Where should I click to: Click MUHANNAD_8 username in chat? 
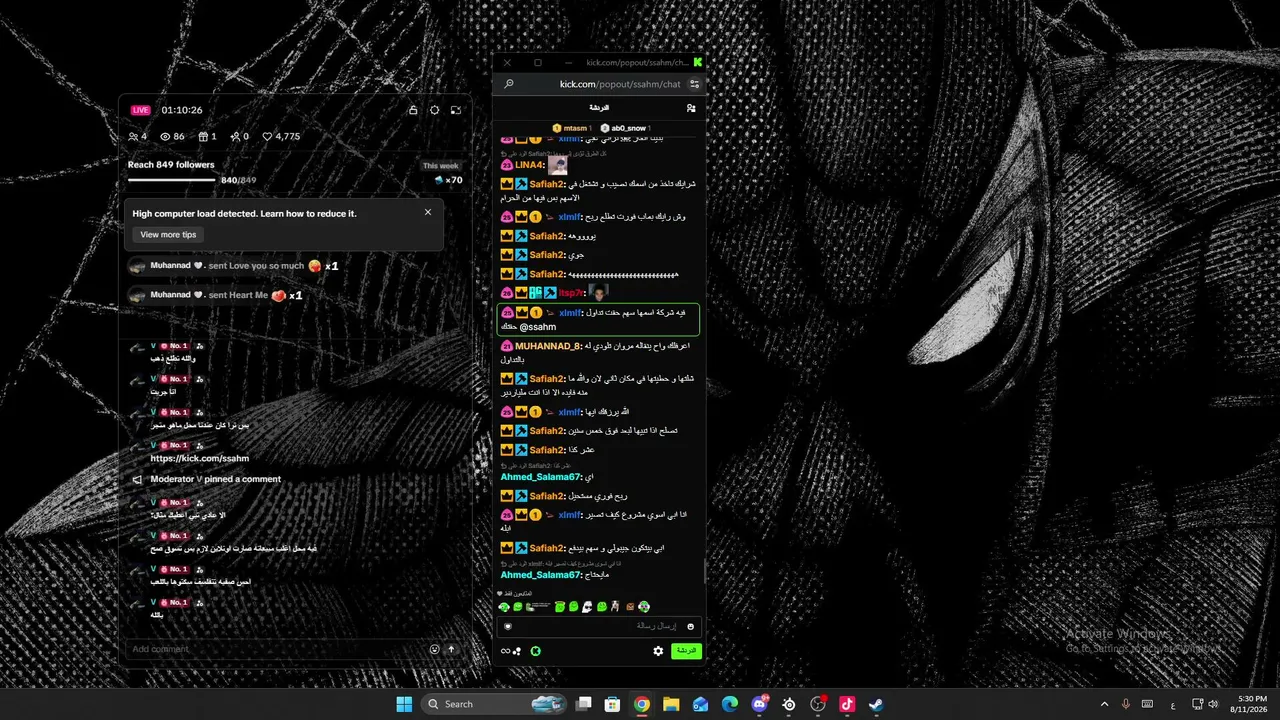pos(548,346)
